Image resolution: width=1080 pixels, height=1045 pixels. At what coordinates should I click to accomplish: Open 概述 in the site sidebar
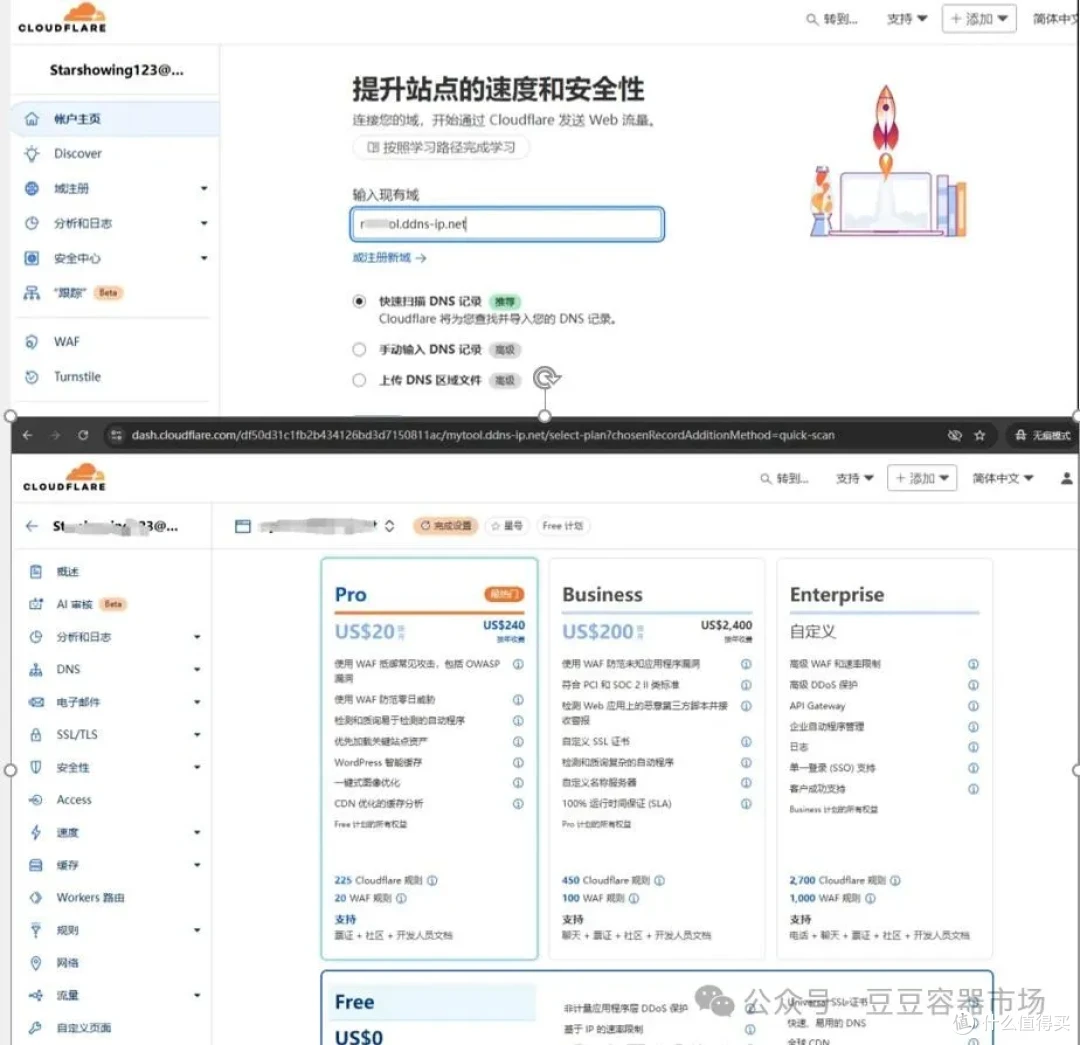(67, 572)
